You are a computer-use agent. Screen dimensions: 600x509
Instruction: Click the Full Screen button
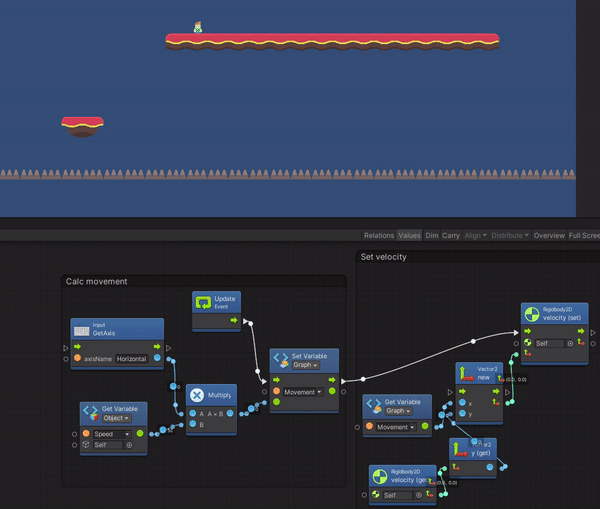584,236
